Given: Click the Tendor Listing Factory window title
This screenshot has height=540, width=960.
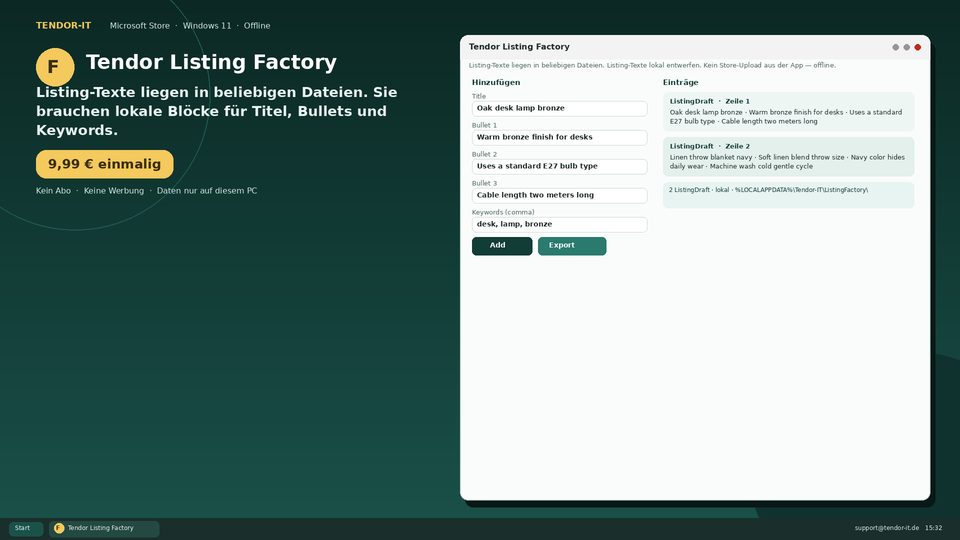Looking at the screenshot, I should (x=519, y=47).
